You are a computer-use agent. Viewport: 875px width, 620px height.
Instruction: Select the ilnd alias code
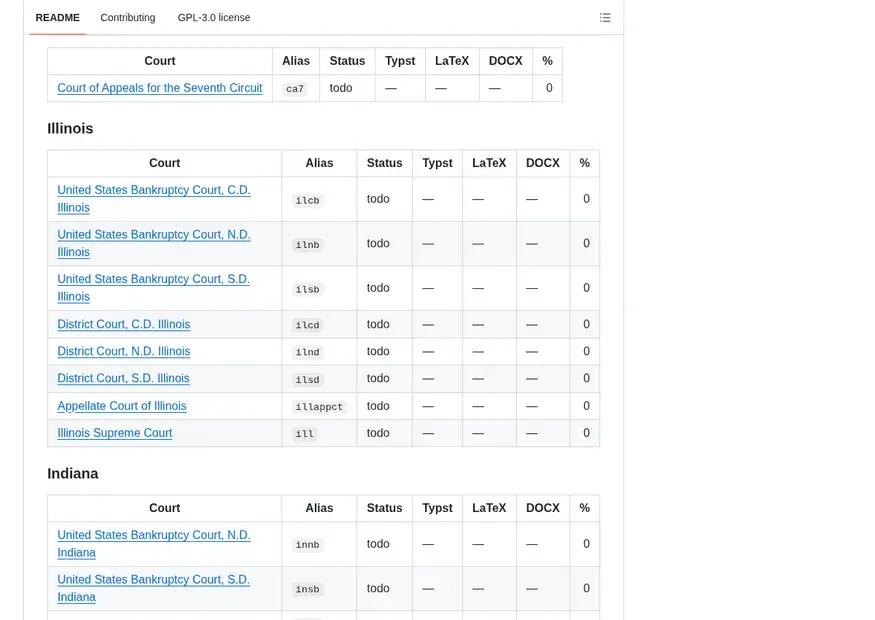click(307, 352)
